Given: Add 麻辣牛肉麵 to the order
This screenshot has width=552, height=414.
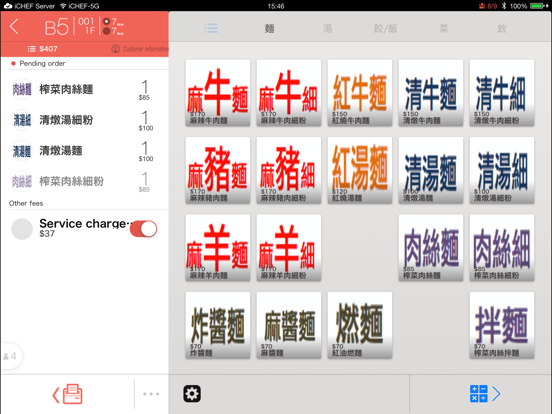Looking at the screenshot, I should (218, 93).
